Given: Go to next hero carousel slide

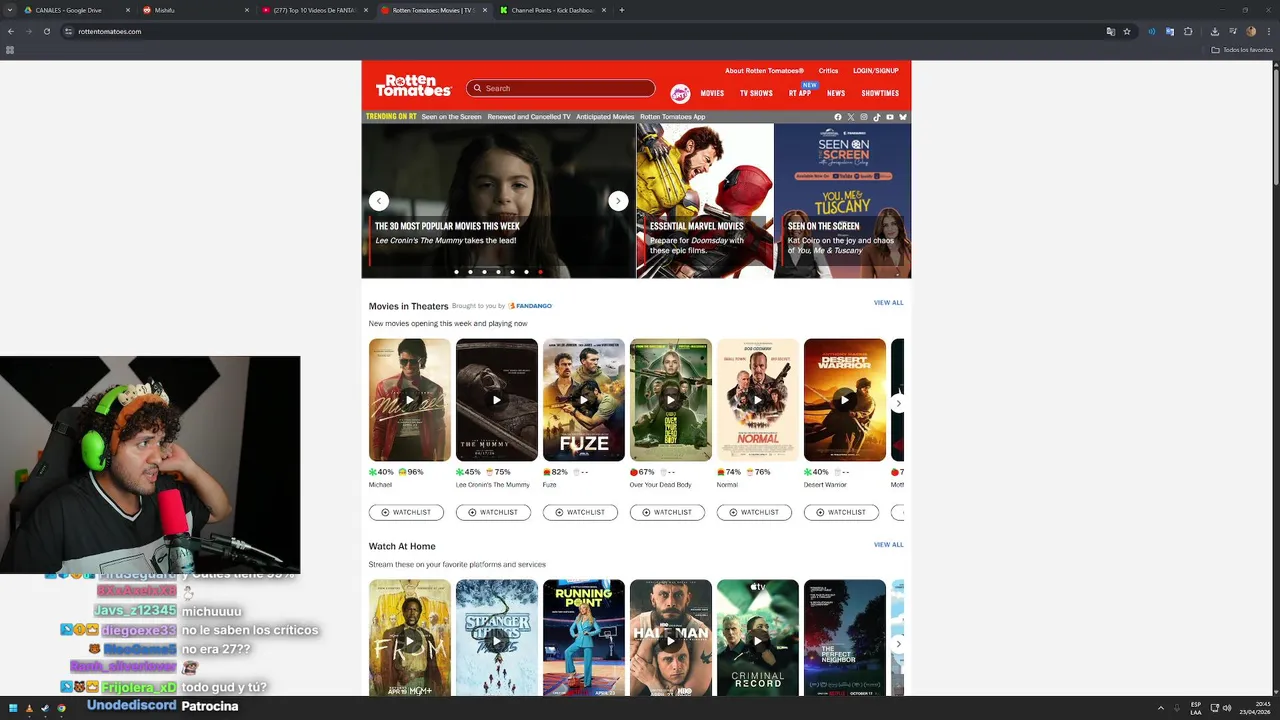Looking at the screenshot, I should [618, 200].
